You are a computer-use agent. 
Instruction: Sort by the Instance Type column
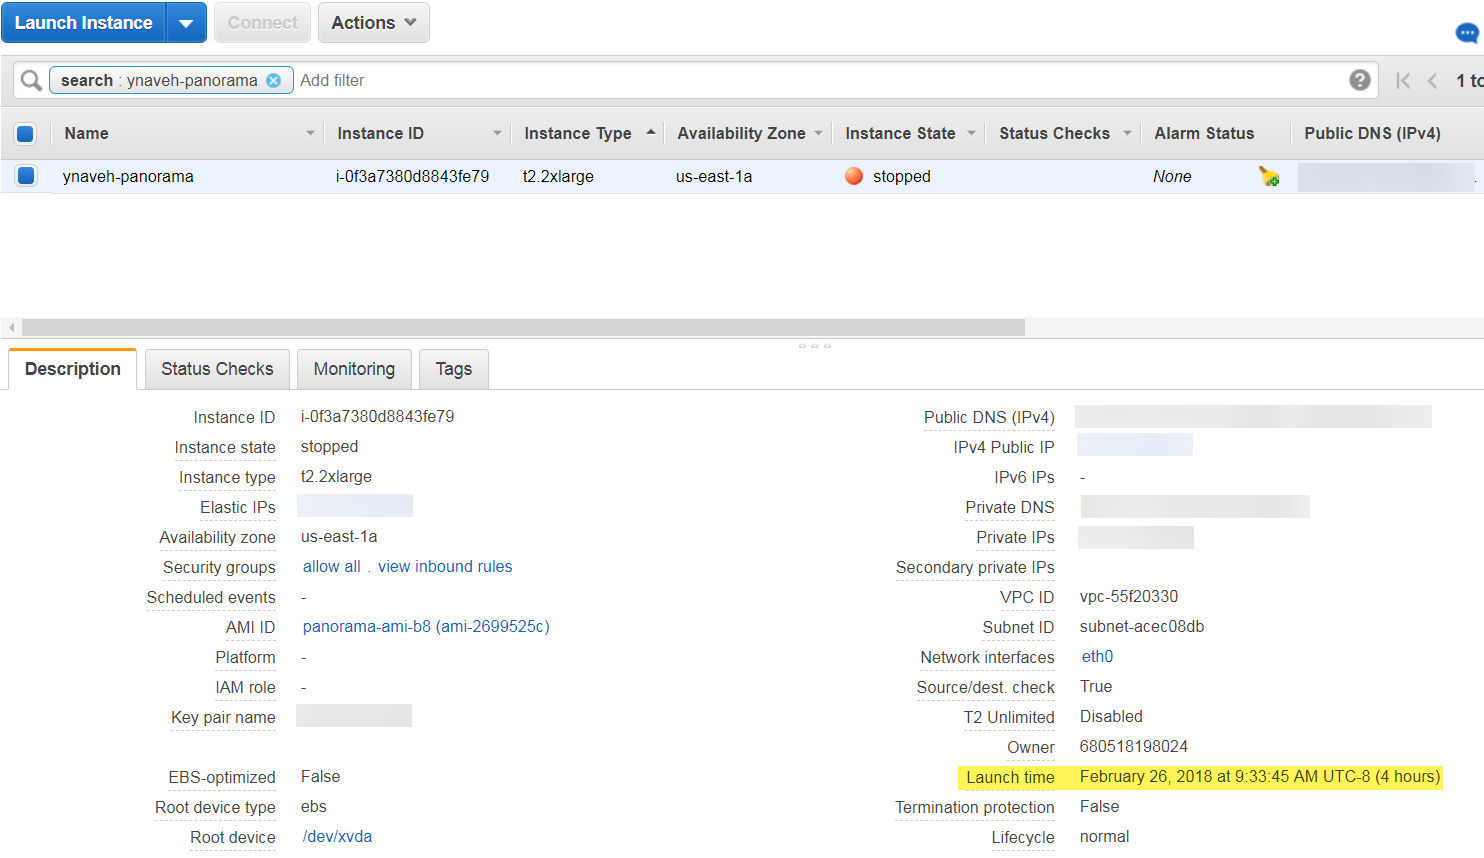577,133
